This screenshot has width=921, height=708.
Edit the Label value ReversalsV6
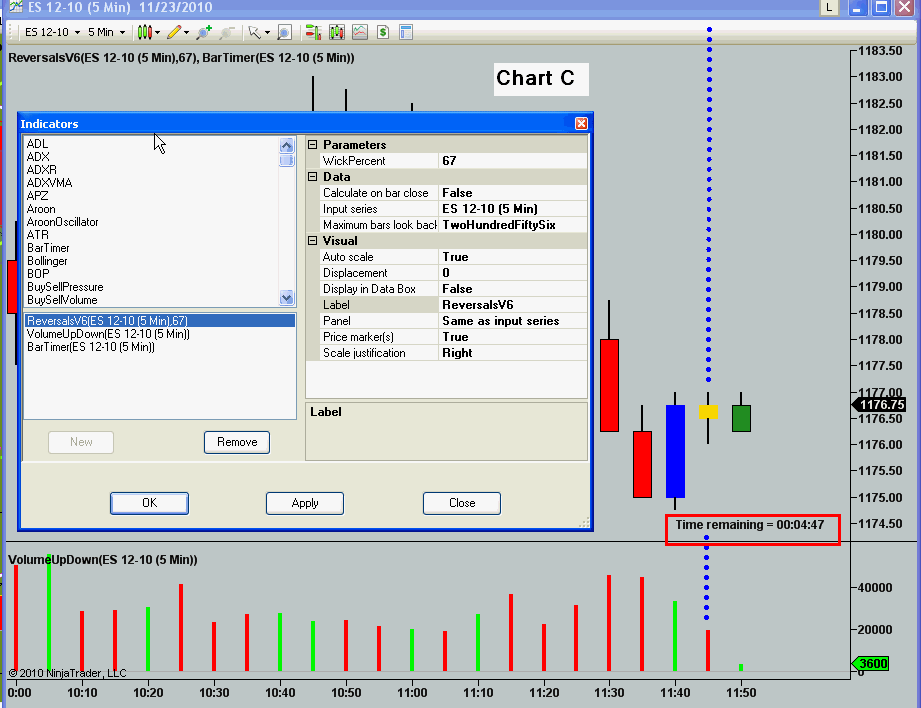click(x=513, y=305)
